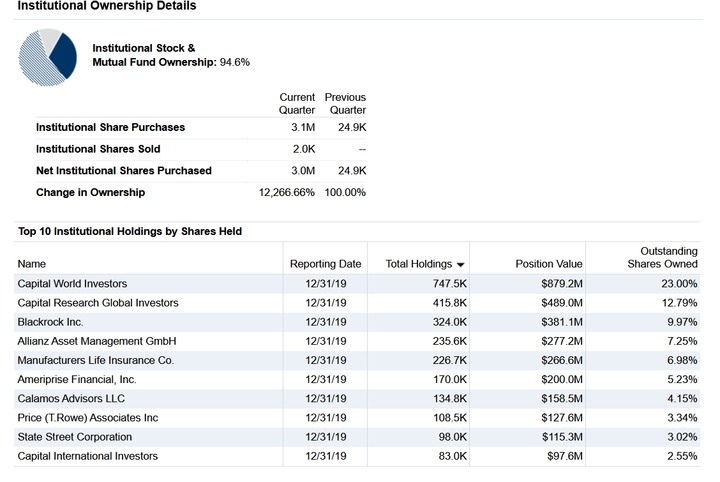The height and width of the screenshot is (482, 720).
Task: Select Ameriprise Financial, Inc. name
Action: pyautogui.click(x=77, y=380)
